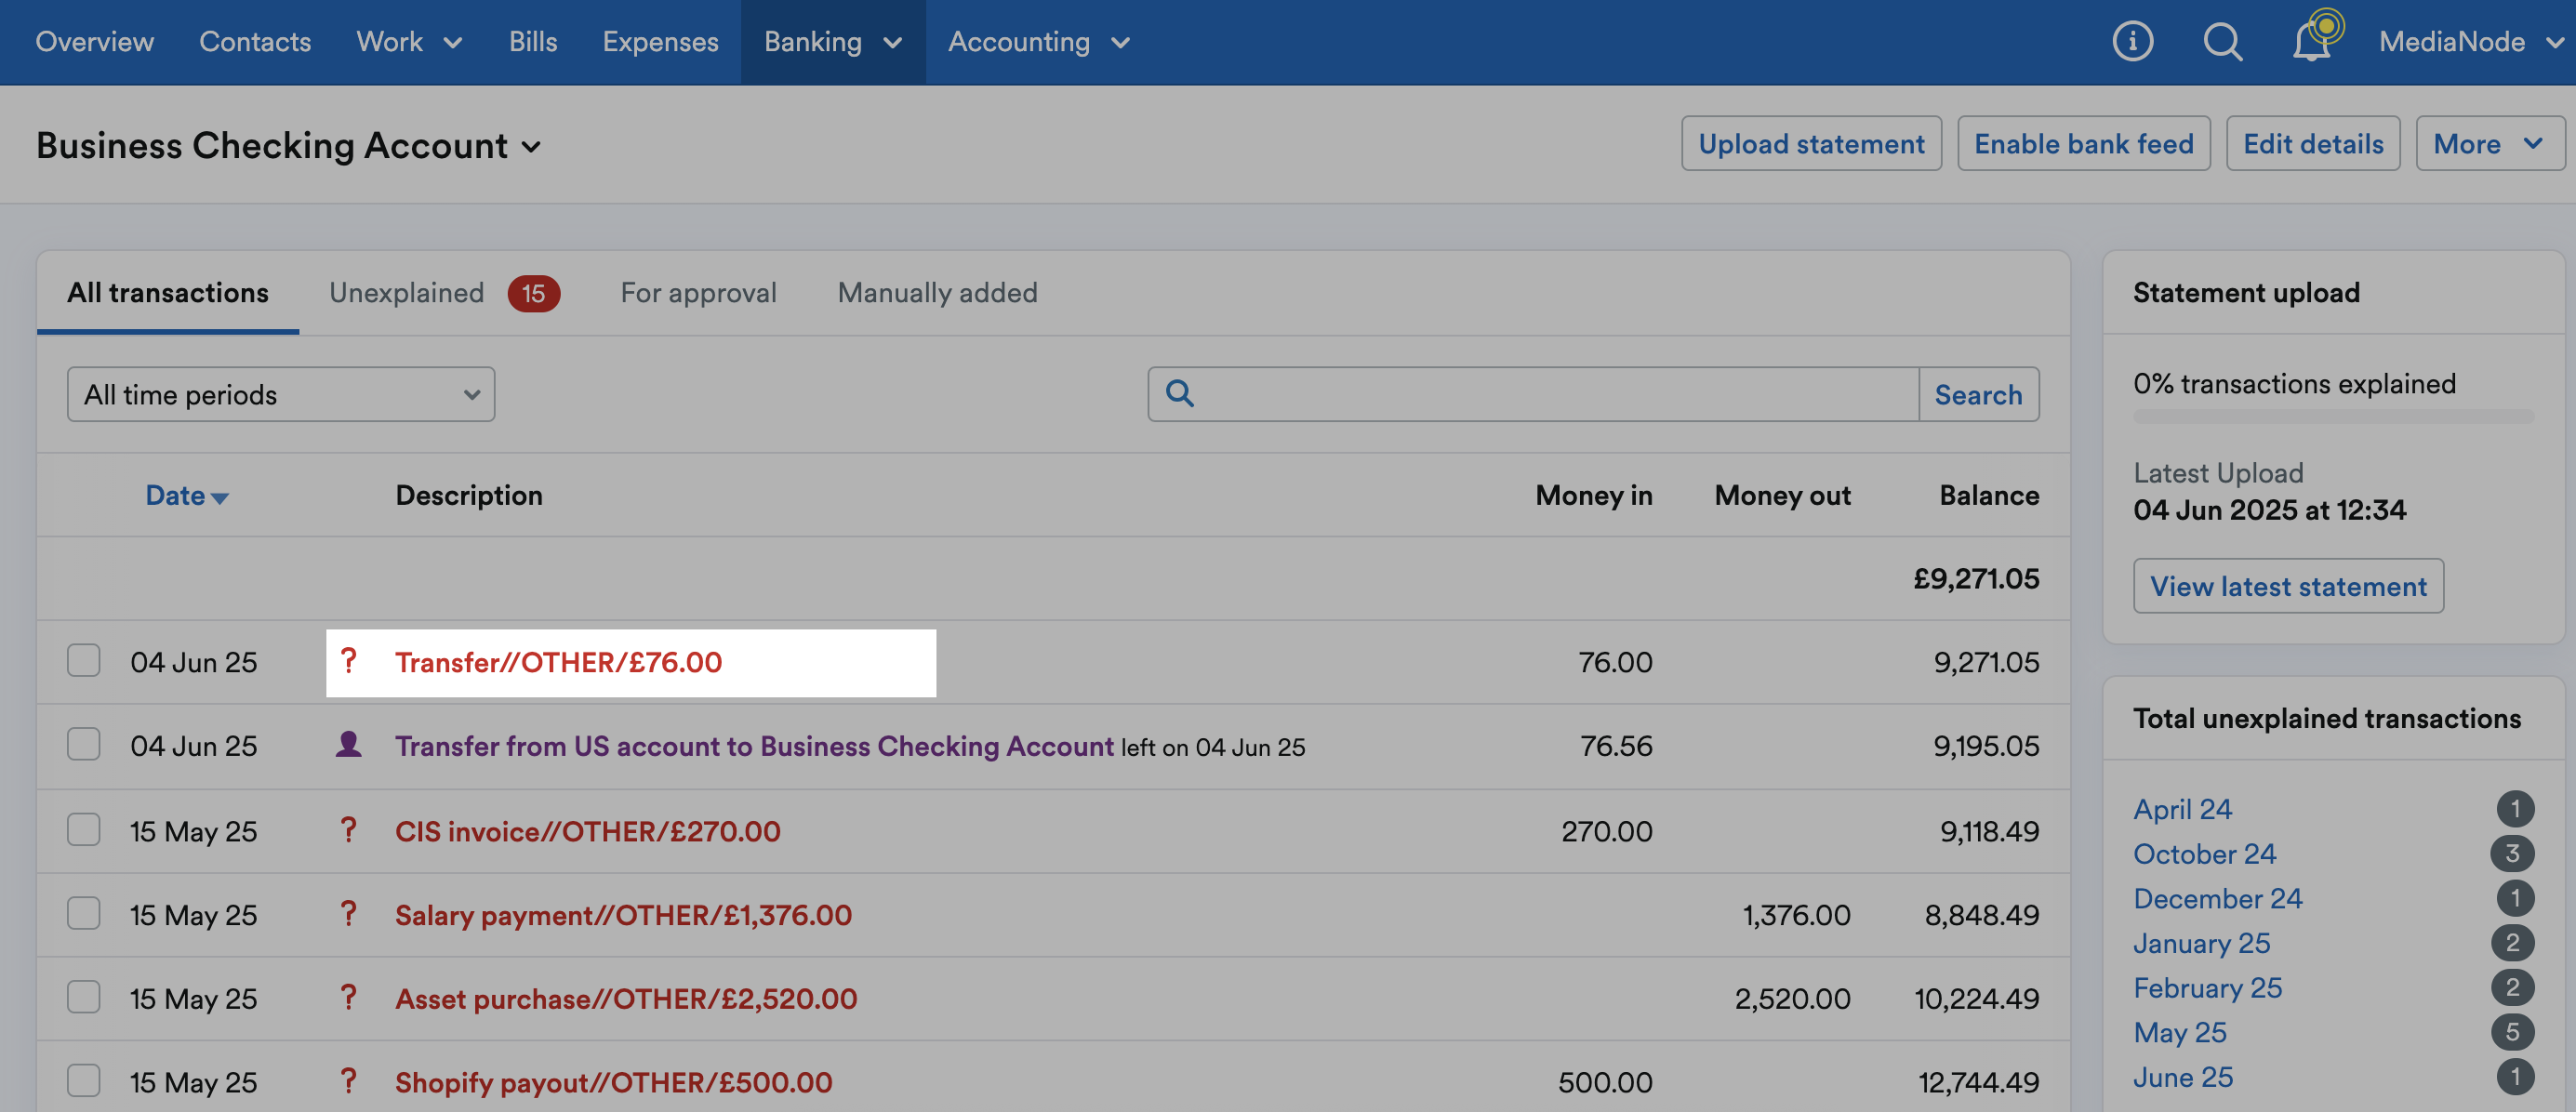Open Expenses page
This screenshot has width=2576, height=1112.
tap(660, 41)
